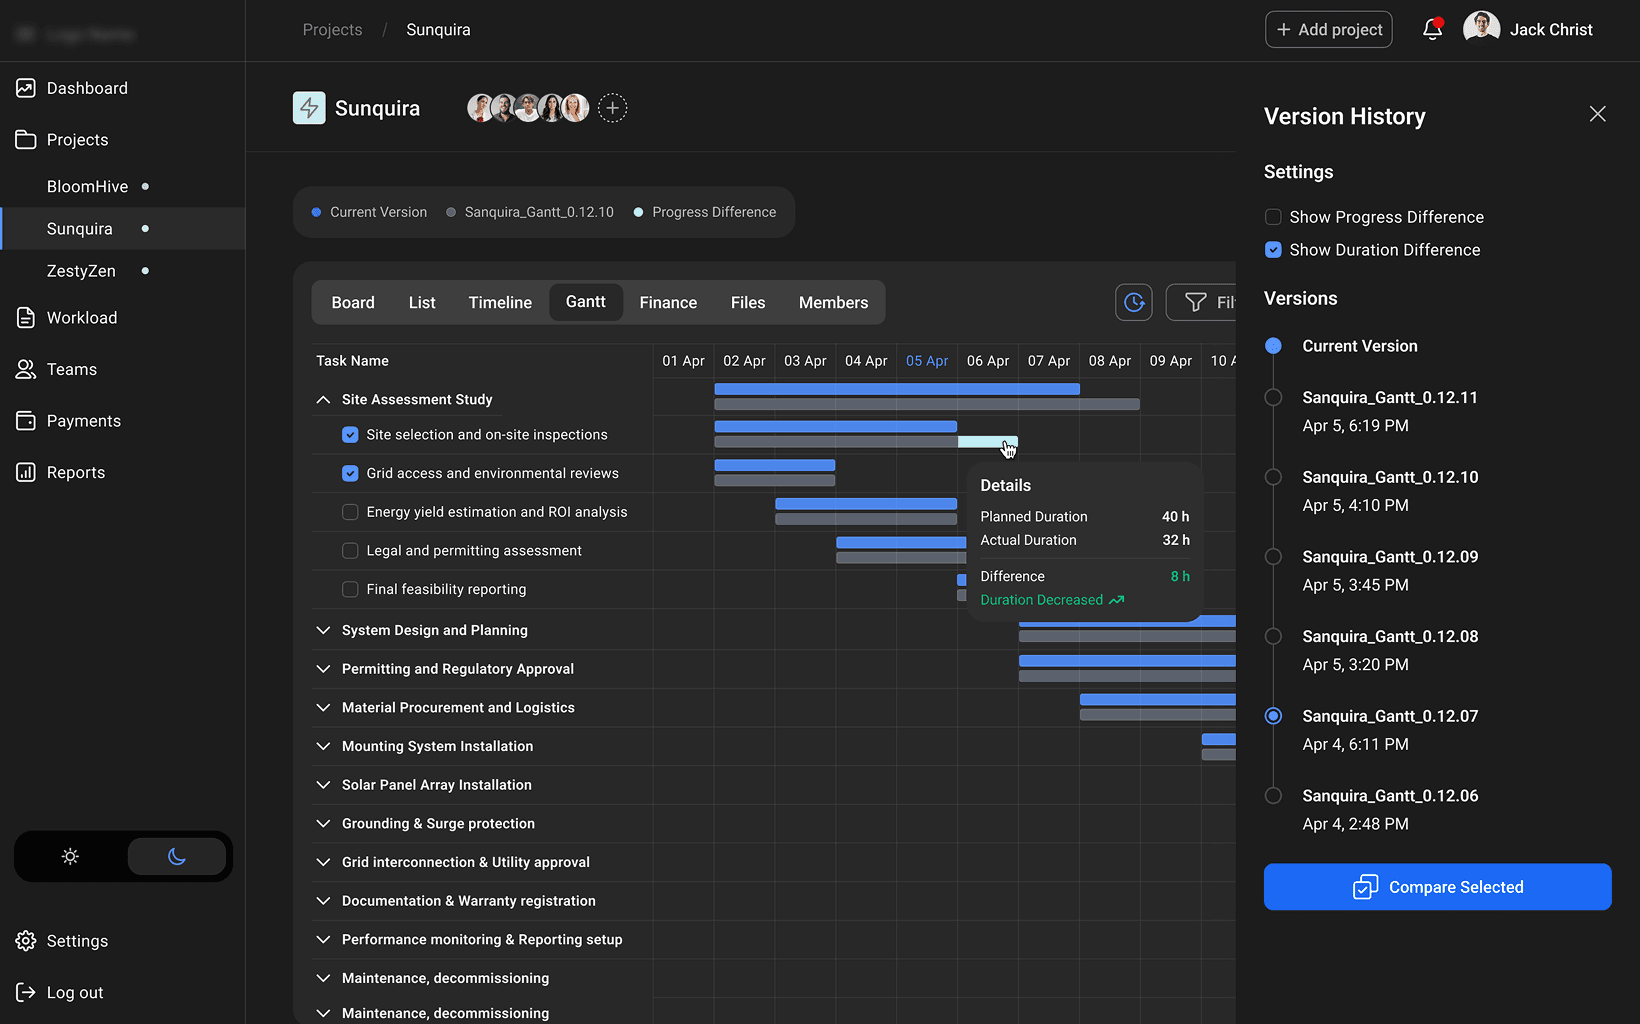
Task: Open the Reports page in sidebar
Action: [x=75, y=473]
